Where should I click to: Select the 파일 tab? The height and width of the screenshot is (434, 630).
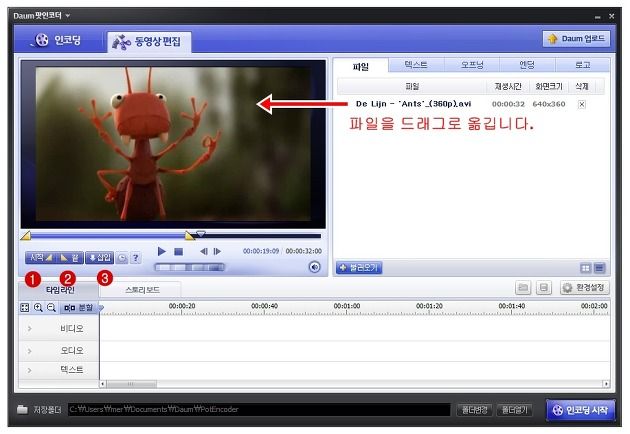coord(360,66)
